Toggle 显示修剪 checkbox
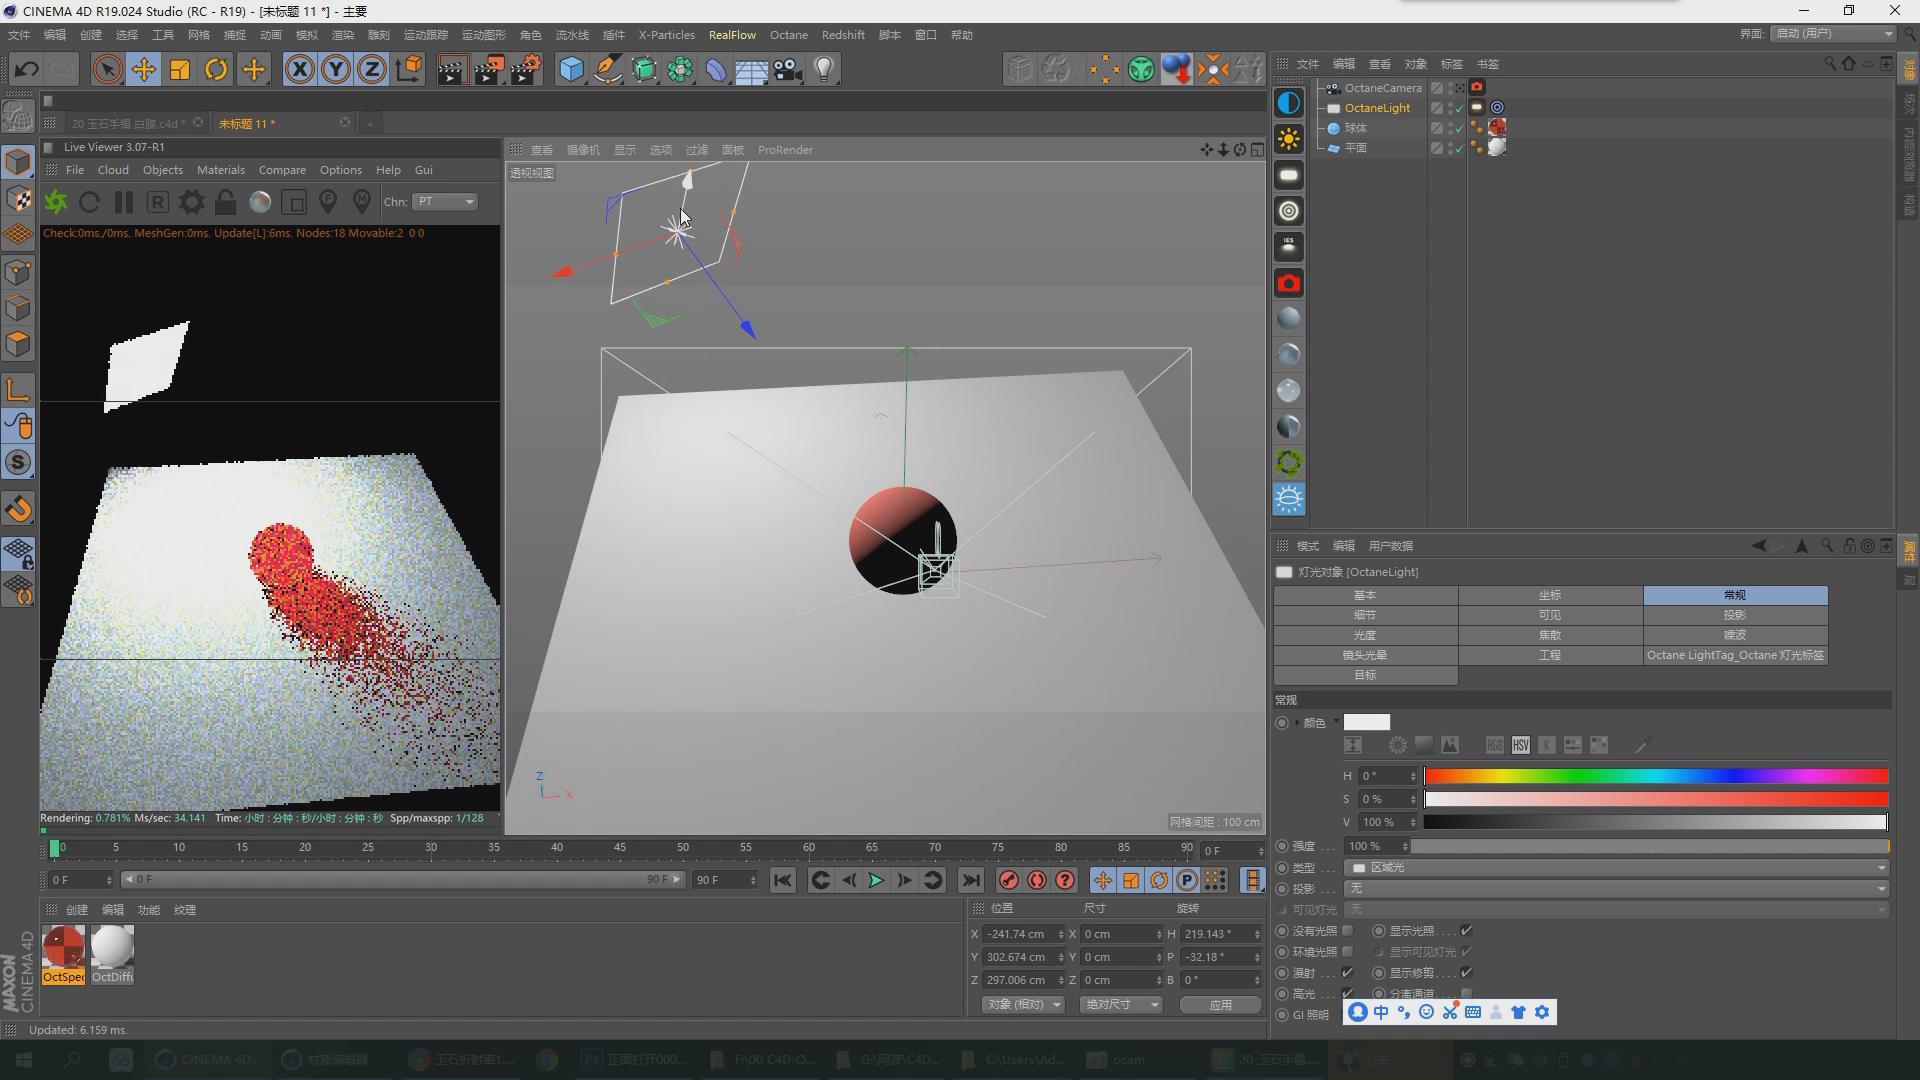Viewport: 1920px width, 1080px height. pos(1466,973)
